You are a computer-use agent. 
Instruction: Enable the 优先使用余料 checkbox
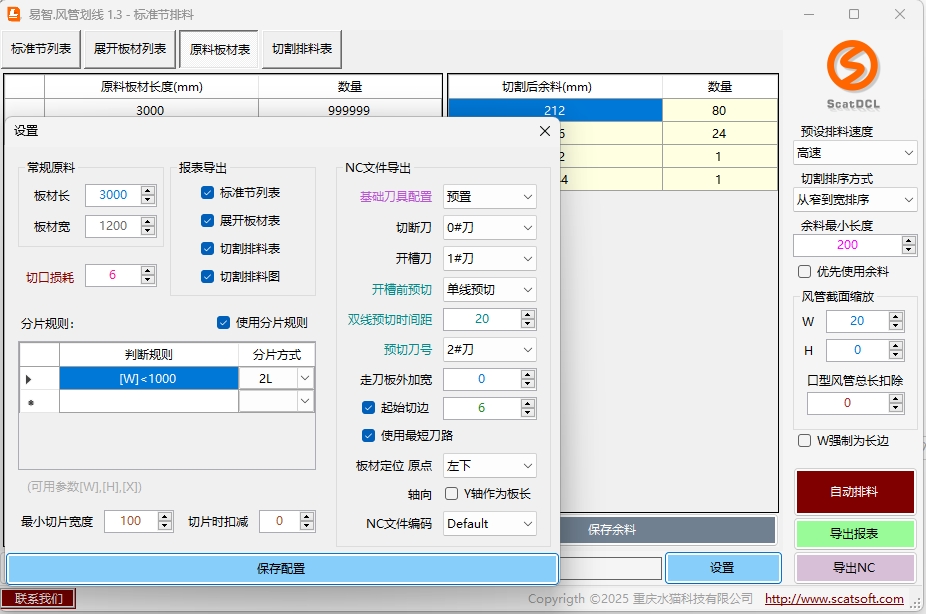point(805,271)
